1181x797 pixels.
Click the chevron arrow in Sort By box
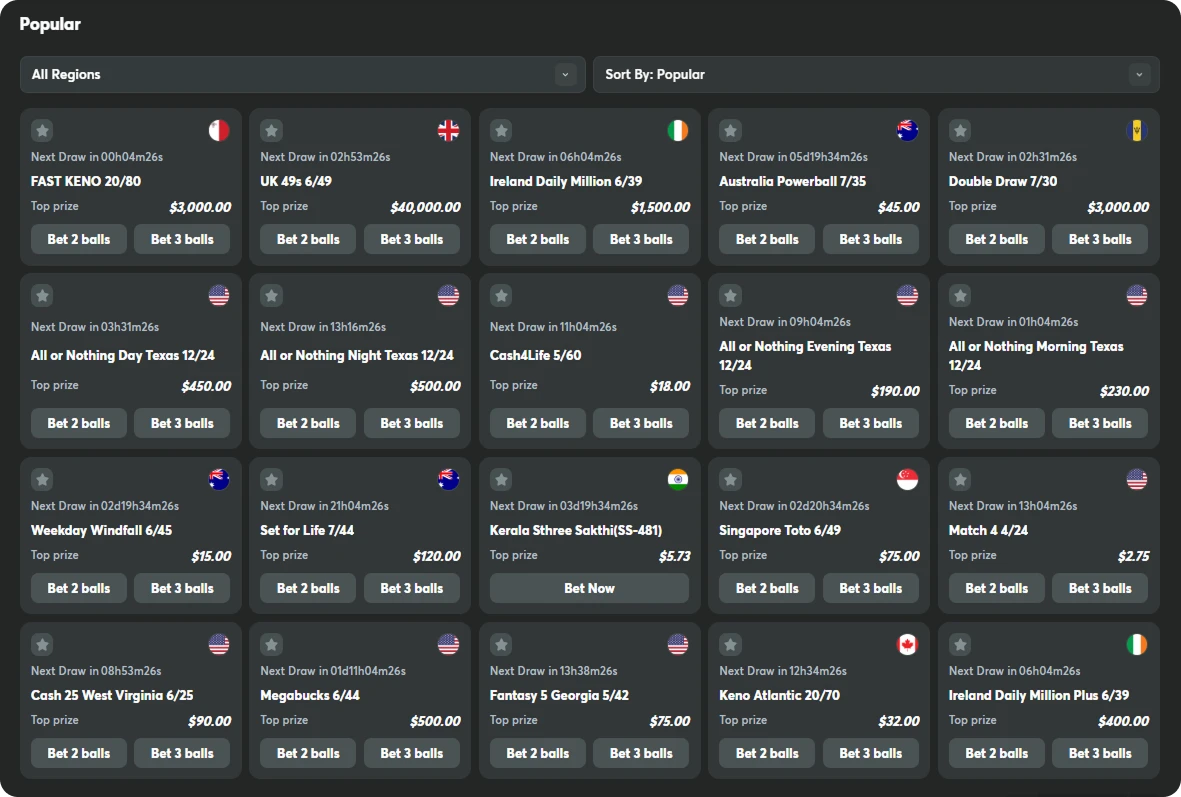1139,75
